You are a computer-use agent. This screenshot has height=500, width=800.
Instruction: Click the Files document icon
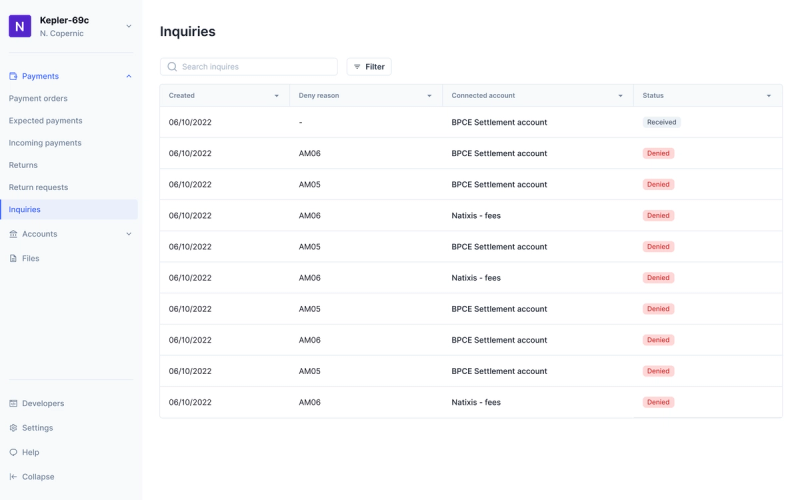(x=13, y=258)
